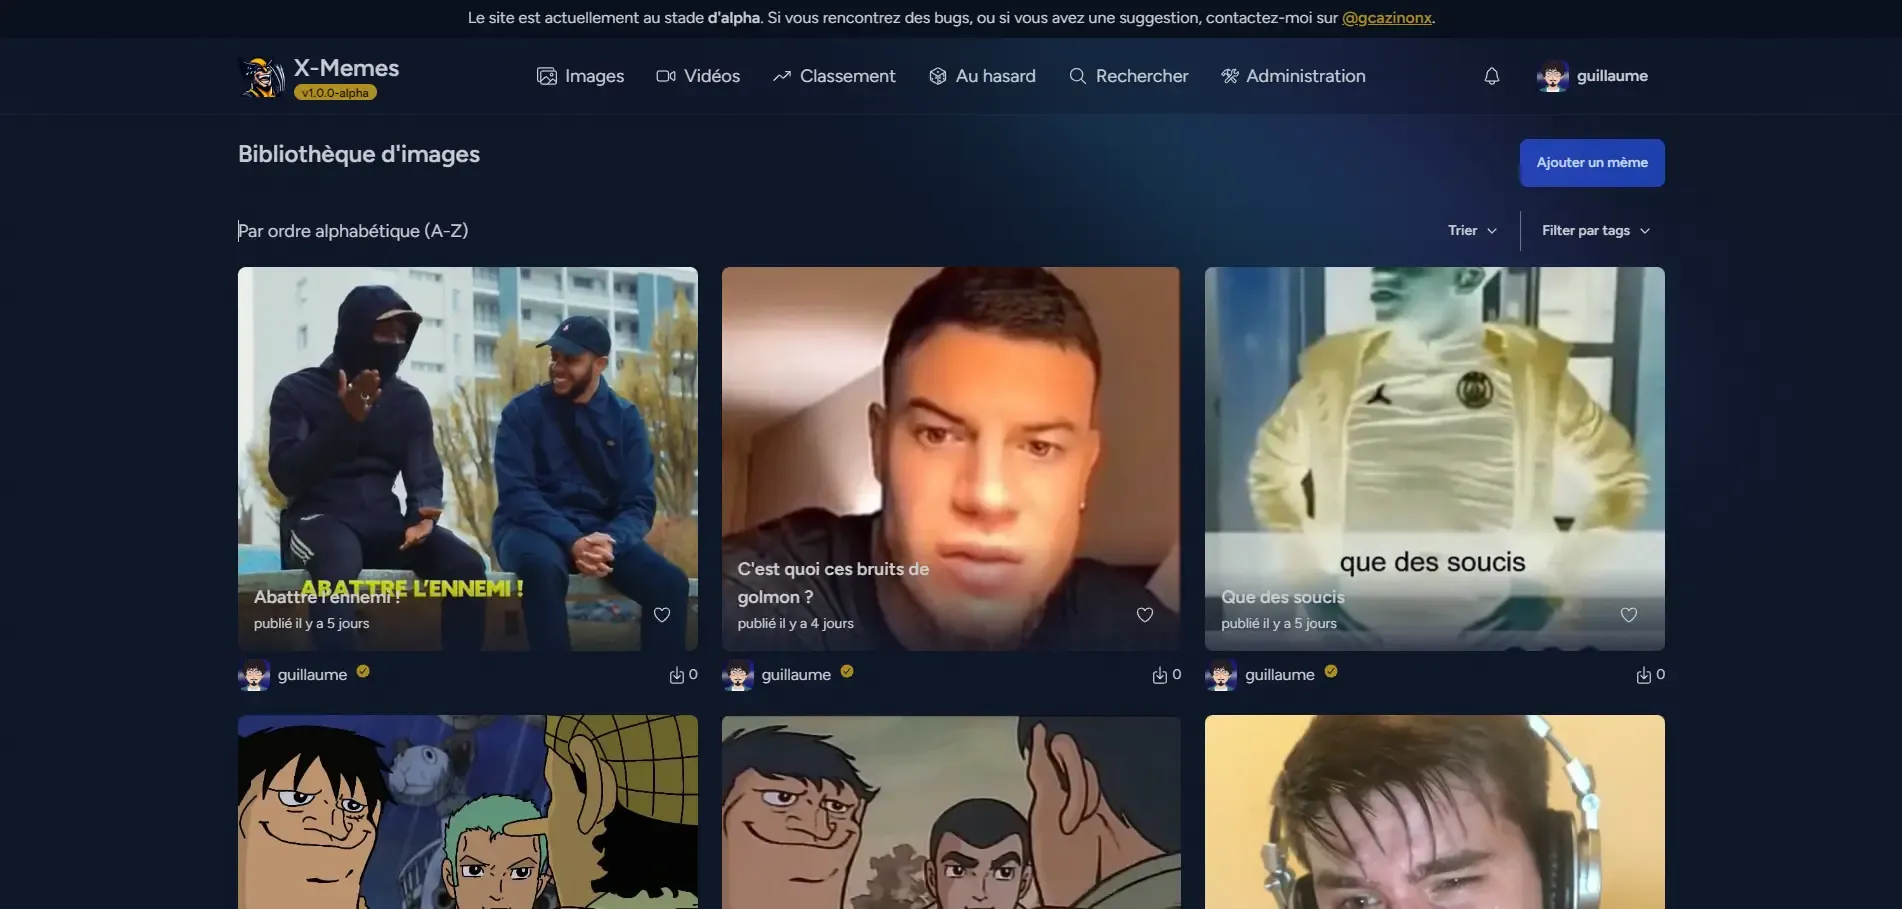Image resolution: width=1902 pixels, height=909 pixels.
Task: Click the download counter on 'Que des soucis'
Action: click(1649, 674)
